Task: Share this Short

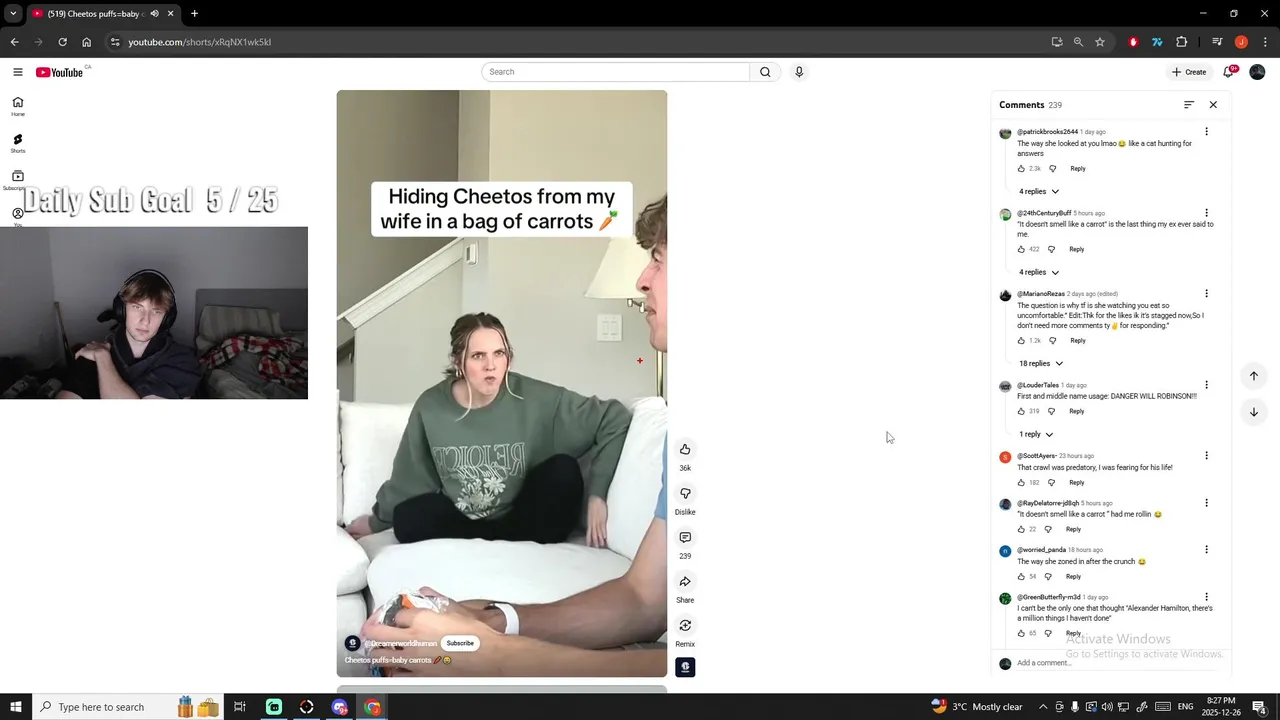Action: pos(685,581)
